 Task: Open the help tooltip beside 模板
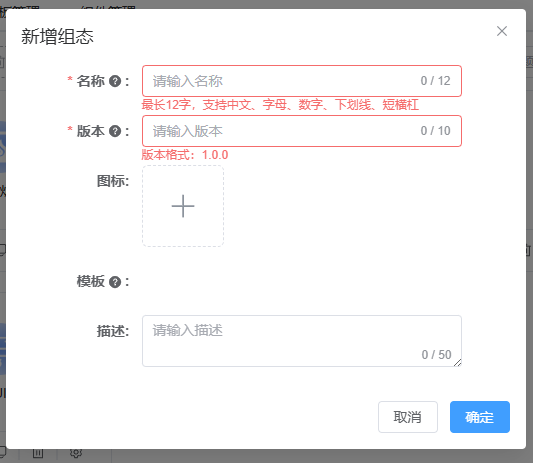(115, 282)
